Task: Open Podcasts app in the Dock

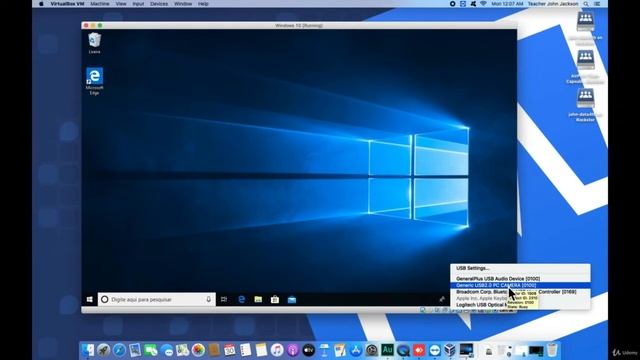Action: [293, 350]
